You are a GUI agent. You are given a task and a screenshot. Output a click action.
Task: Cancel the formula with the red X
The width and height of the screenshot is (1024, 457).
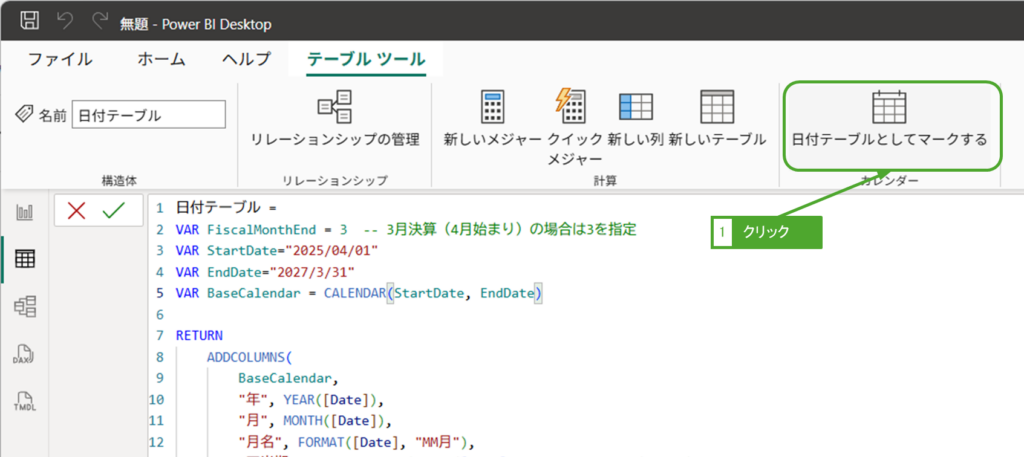[x=76, y=210]
